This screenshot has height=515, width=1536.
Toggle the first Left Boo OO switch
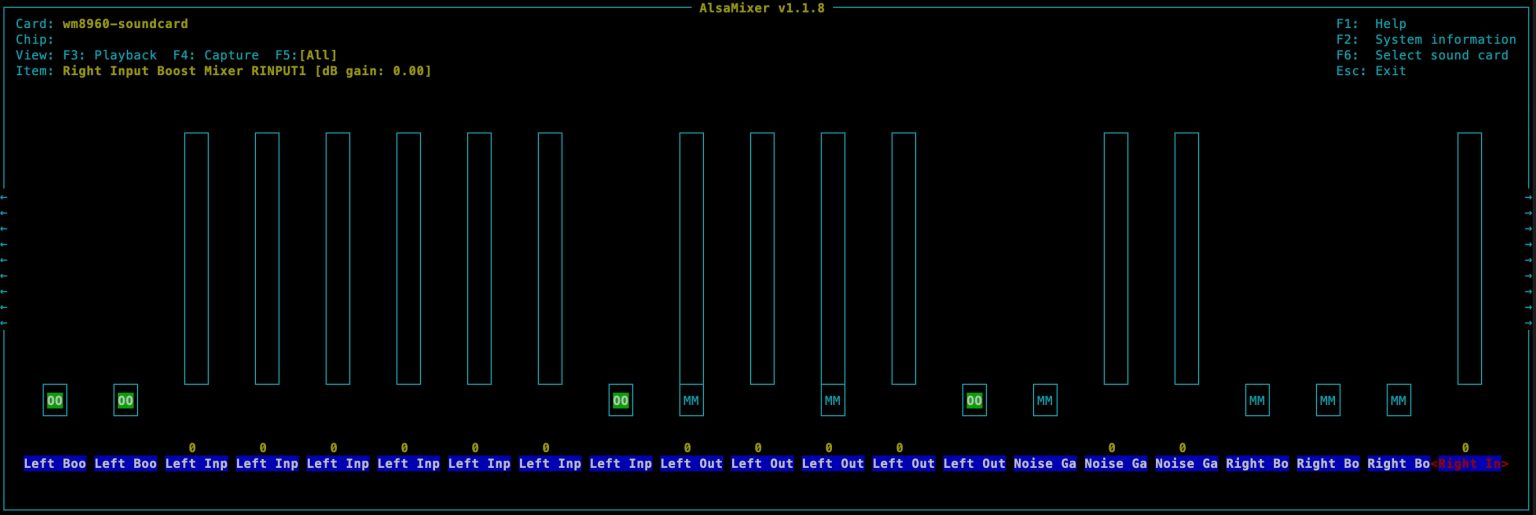click(x=55, y=400)
